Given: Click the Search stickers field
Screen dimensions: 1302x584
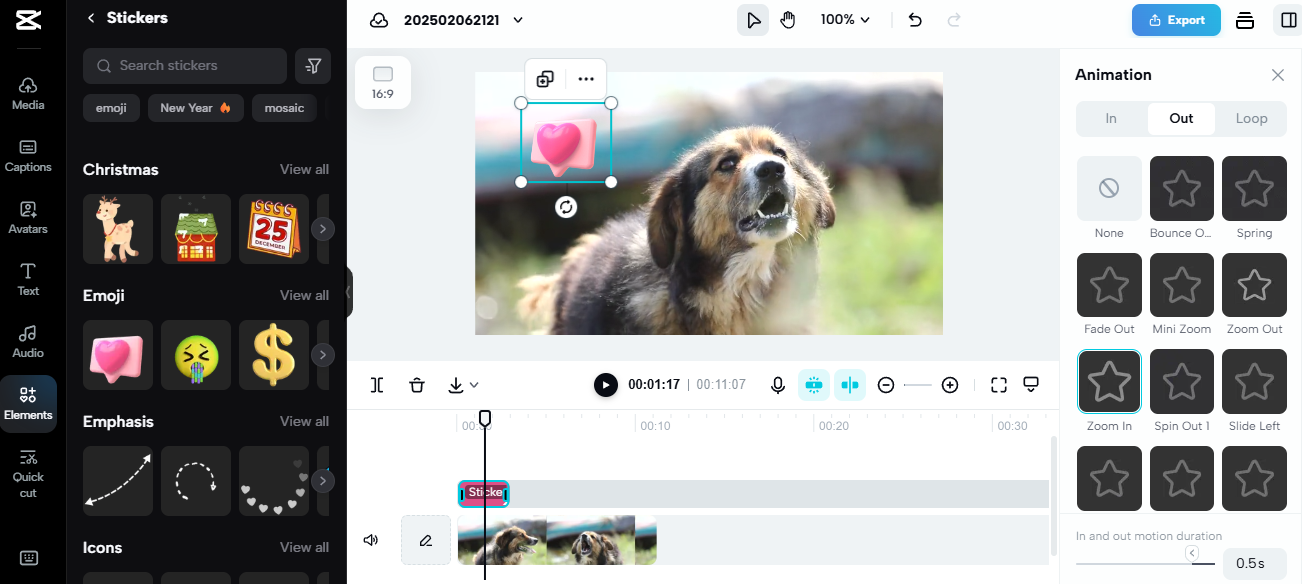Looking at the screenshot, I should (x=185, y=66).
